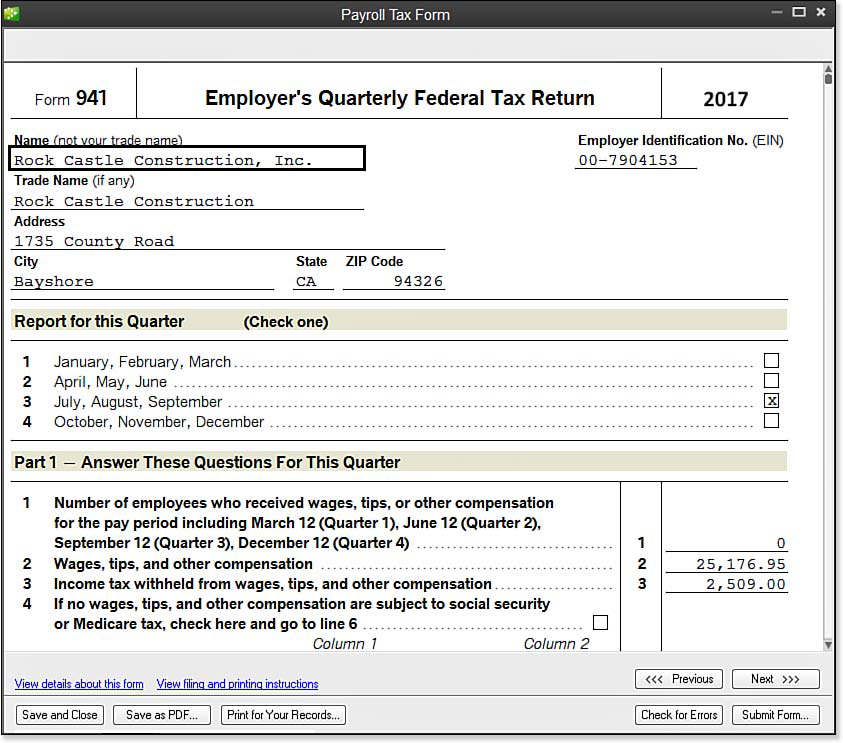Click the form year 2017
843x743 pixels.
tap(725, 99)
